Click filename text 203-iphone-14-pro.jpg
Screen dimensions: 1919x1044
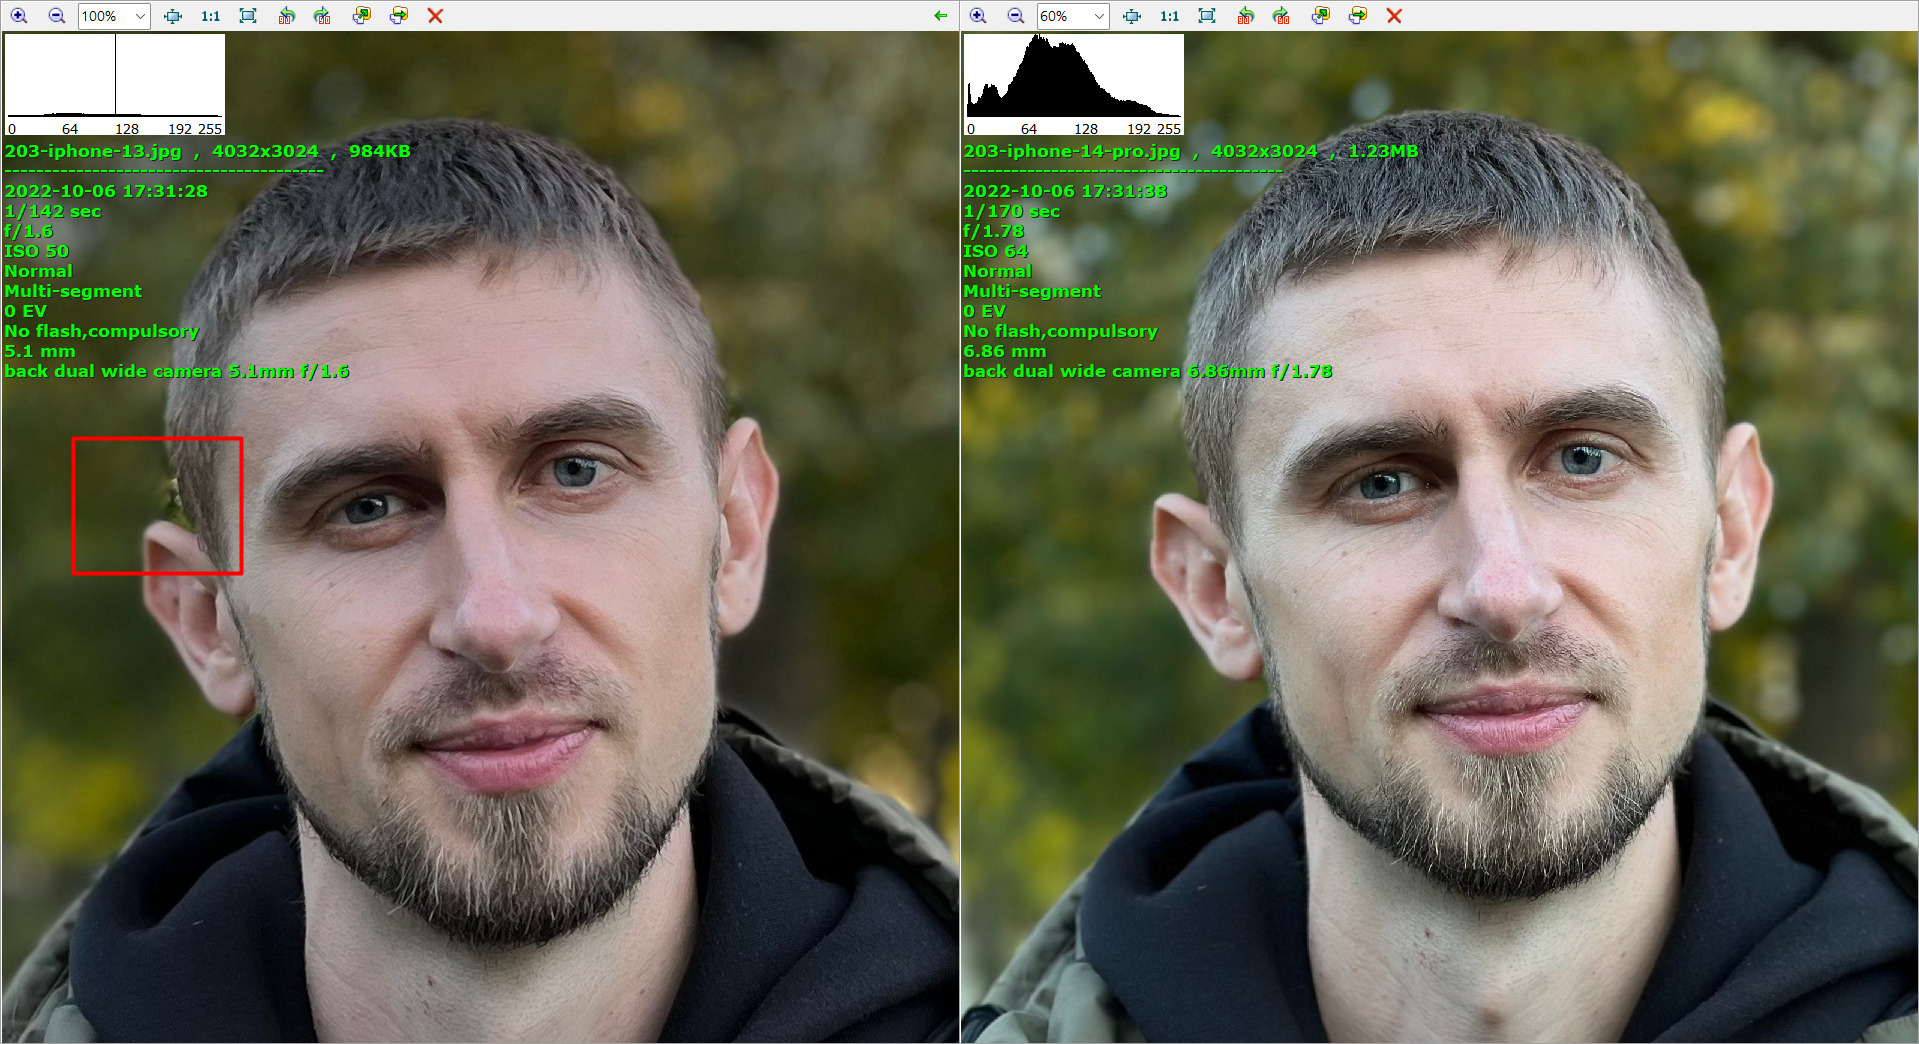(1072, 151)
